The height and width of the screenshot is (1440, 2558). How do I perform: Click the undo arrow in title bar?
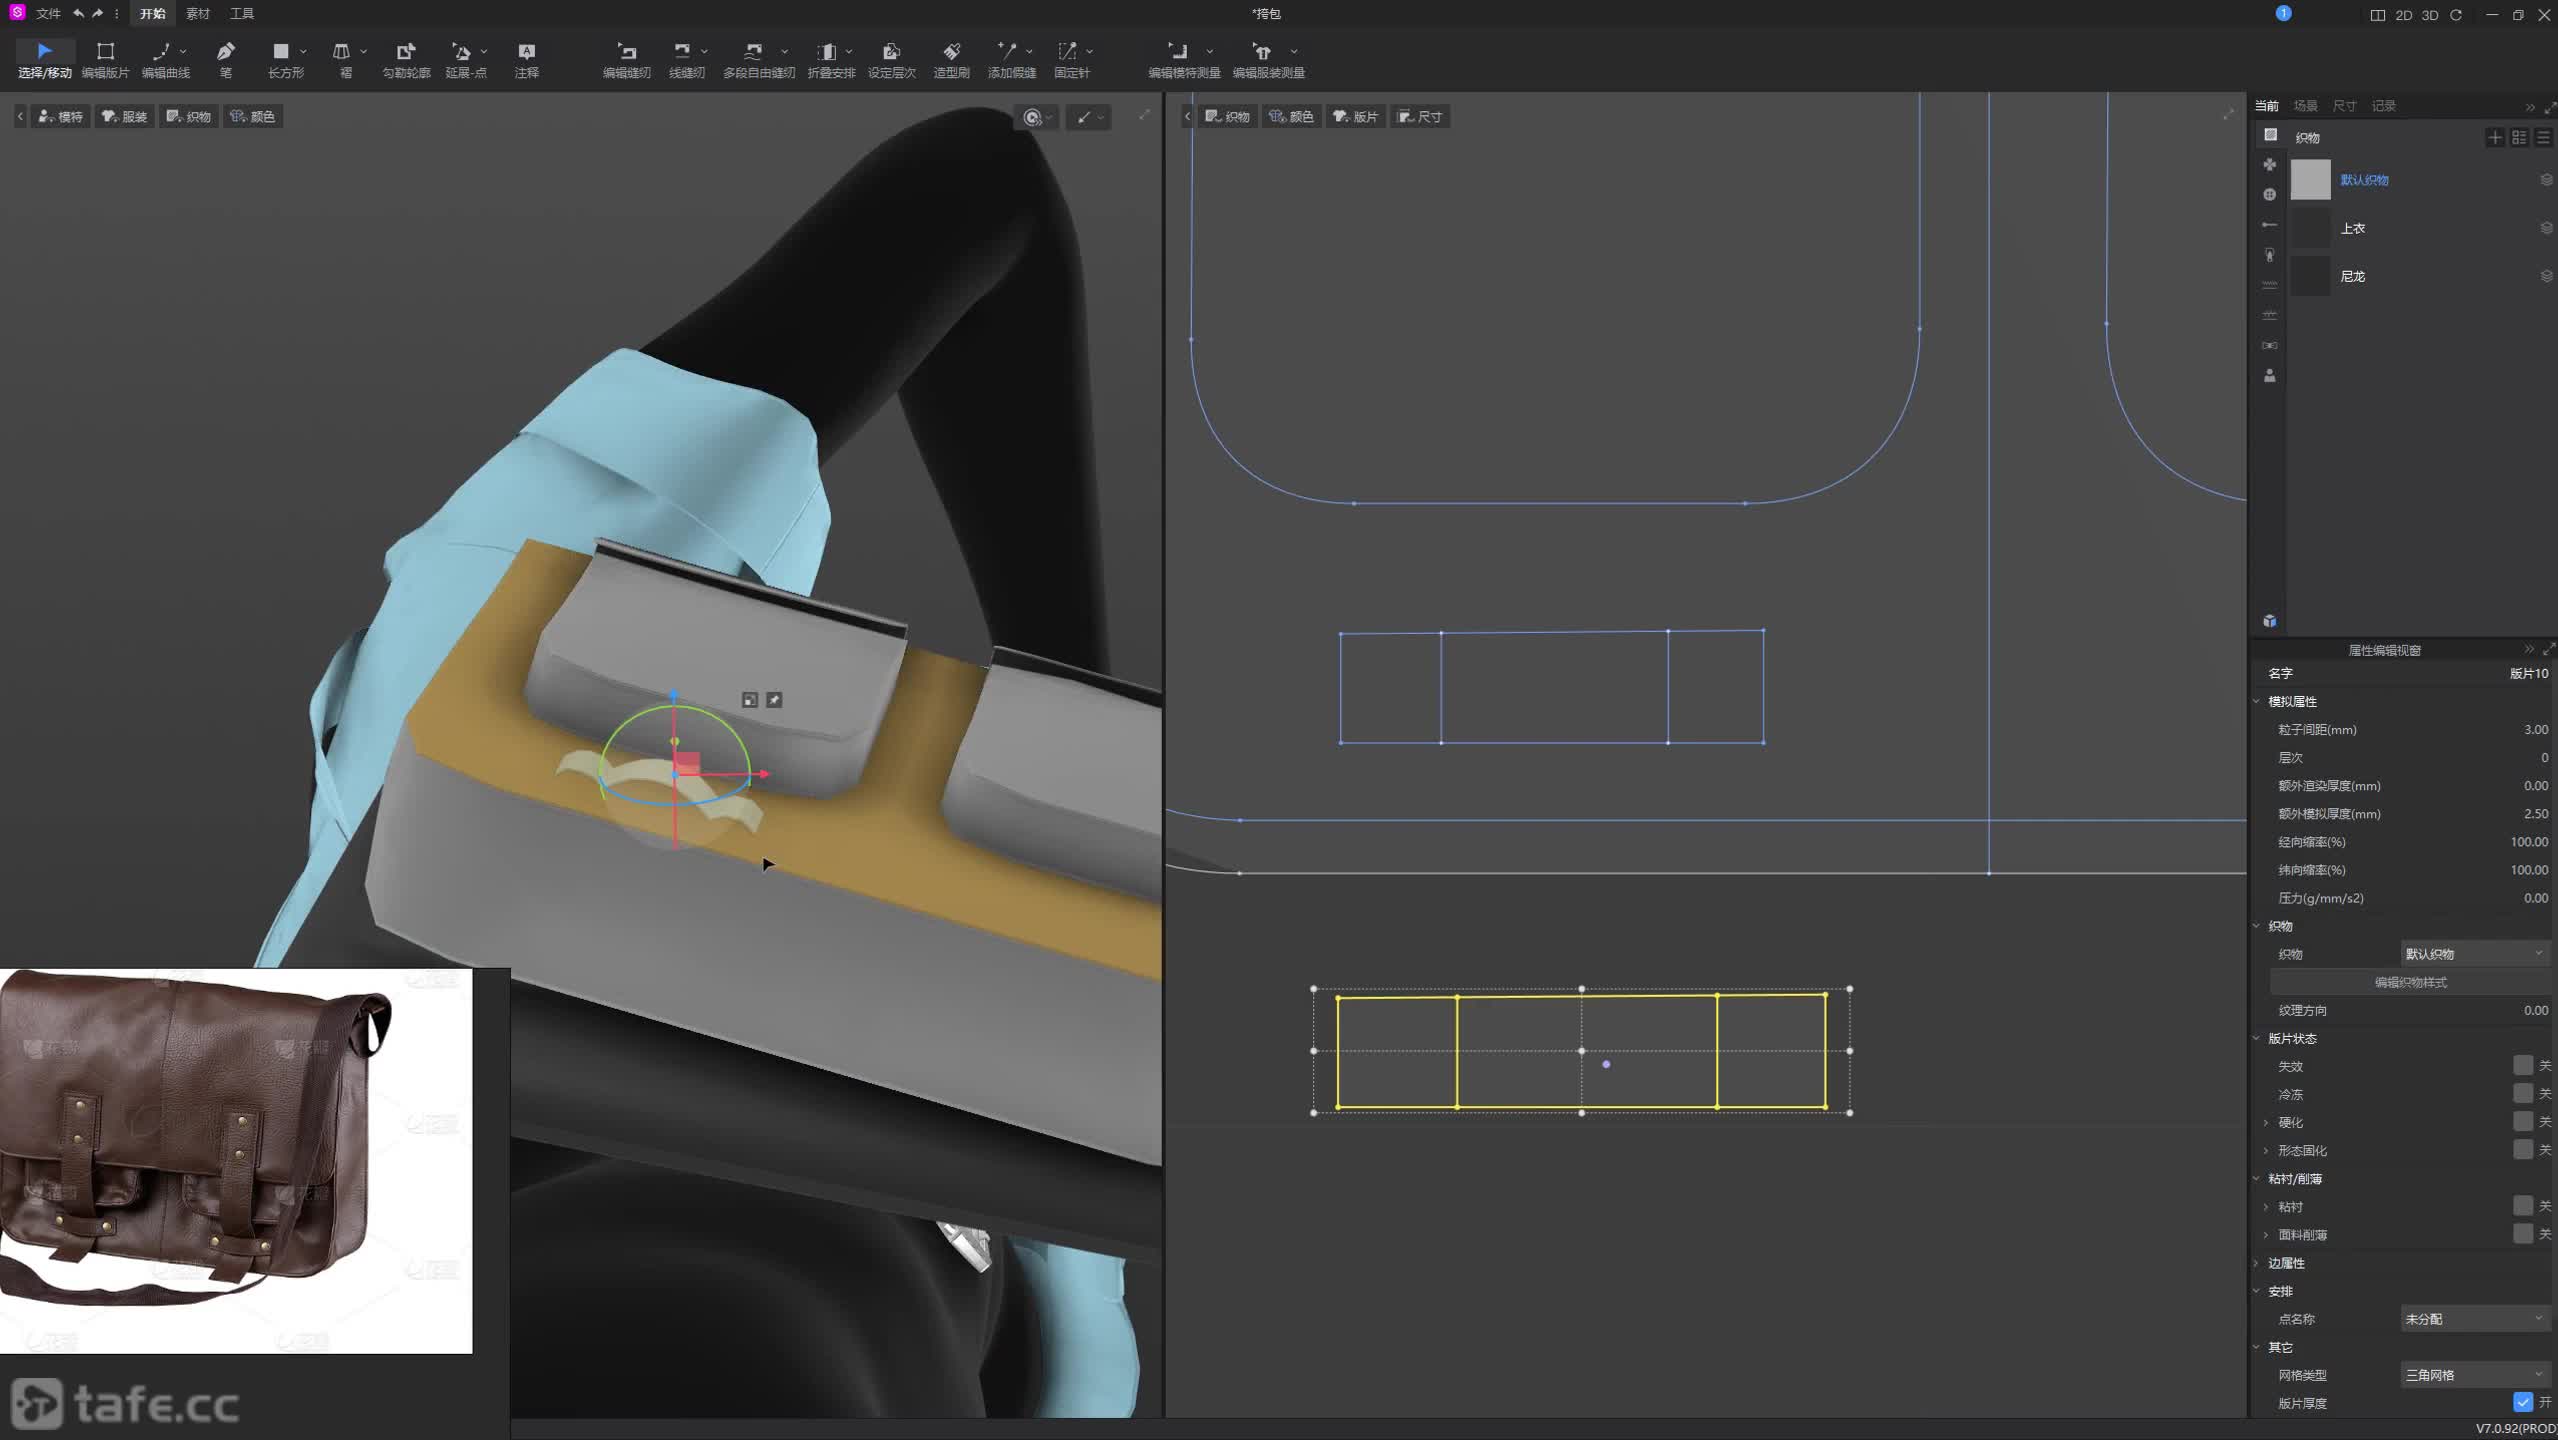coord(78,13)
